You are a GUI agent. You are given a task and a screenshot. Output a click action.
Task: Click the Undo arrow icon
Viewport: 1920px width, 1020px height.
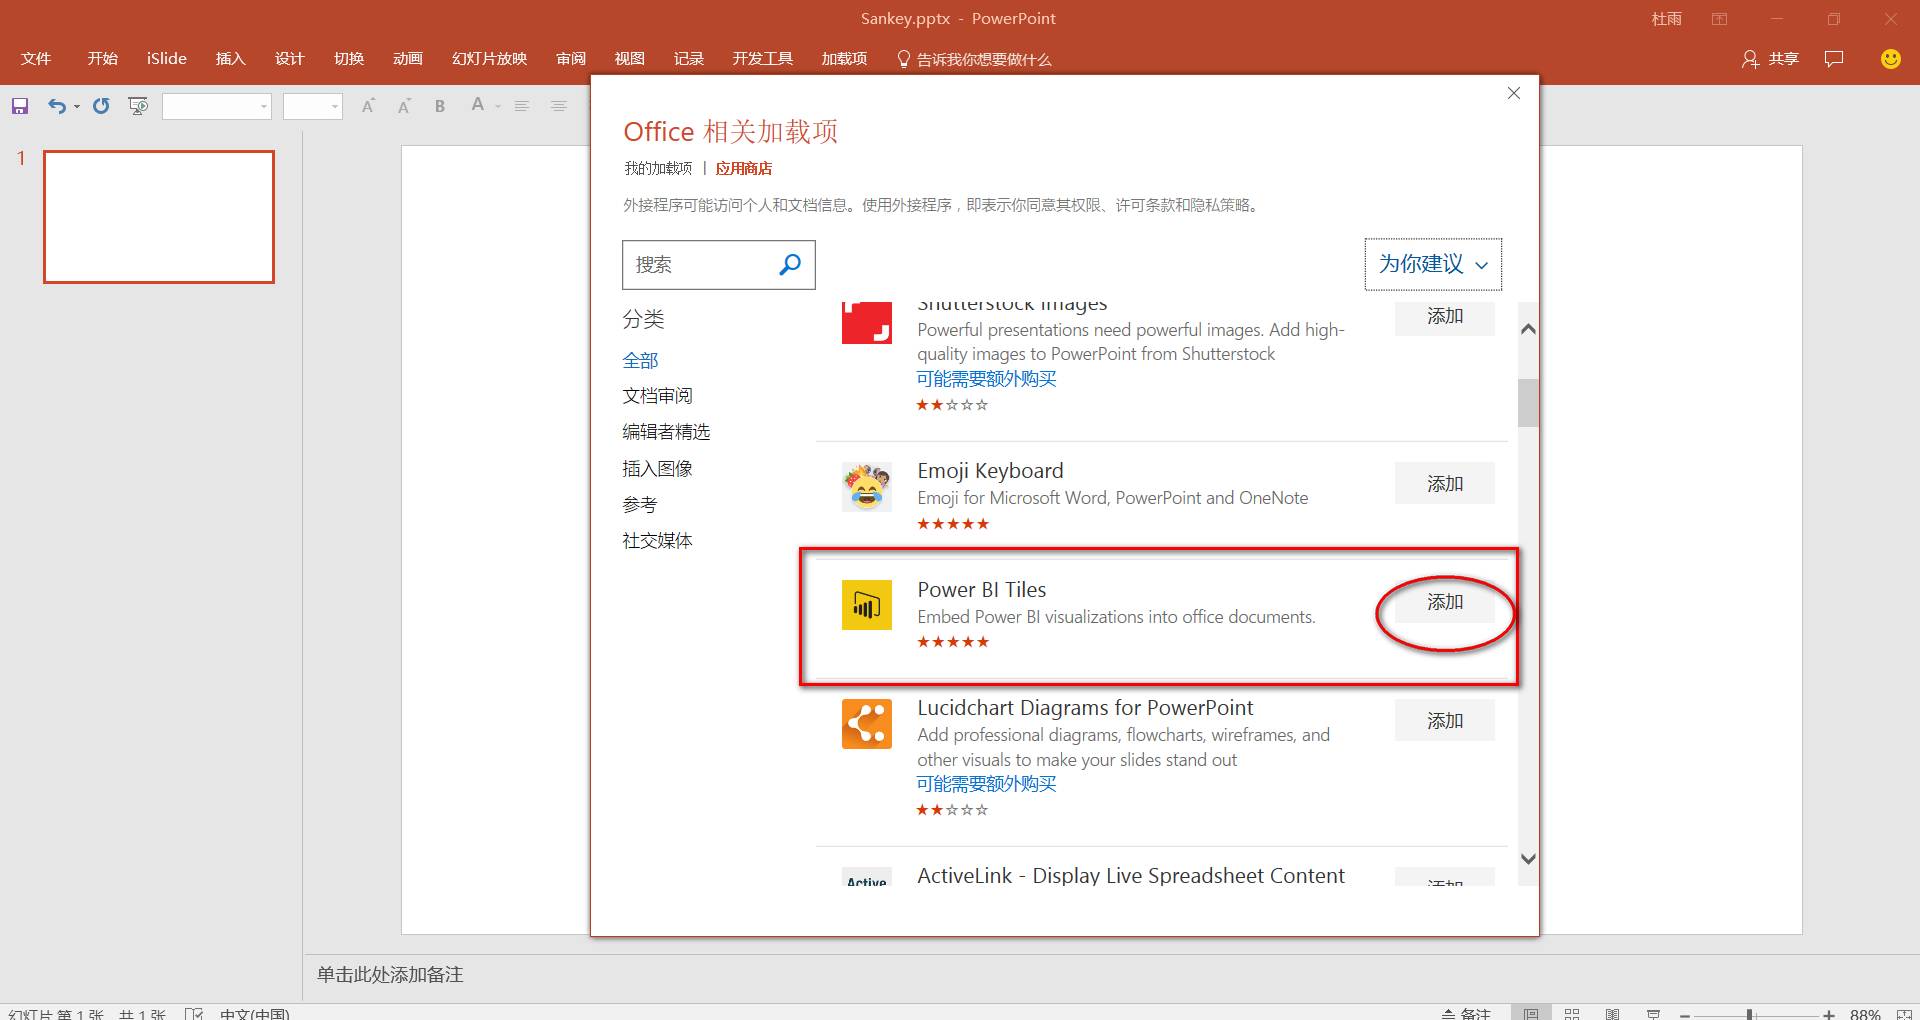click(57, 106)
